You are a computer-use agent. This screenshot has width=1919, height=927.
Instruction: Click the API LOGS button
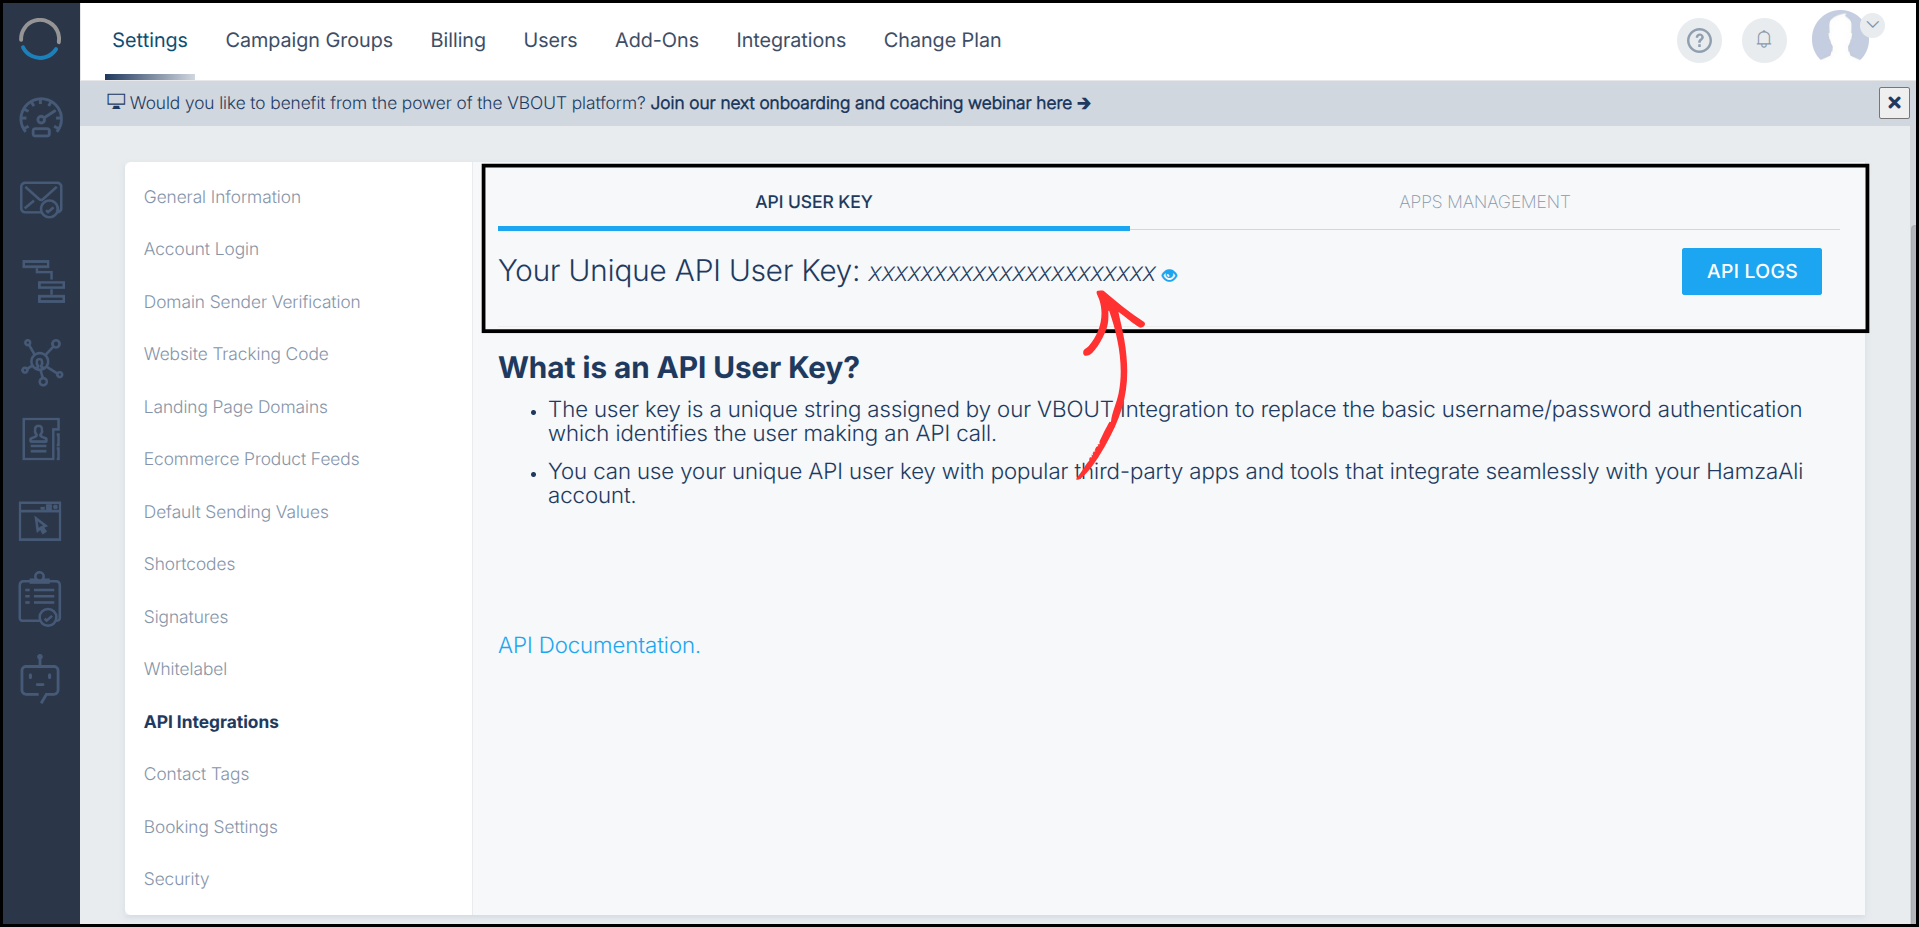click(x=1750, y=271)
